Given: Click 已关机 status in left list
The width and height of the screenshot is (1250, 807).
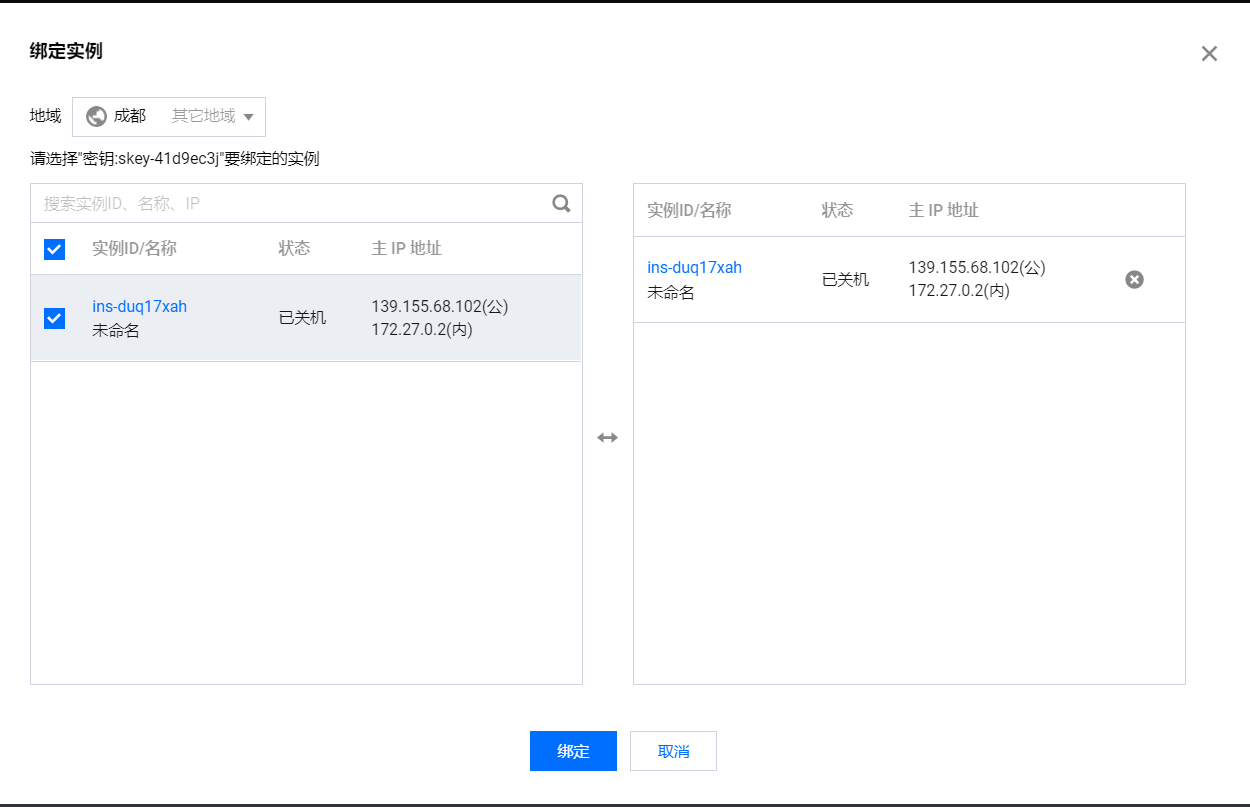Looking at the screenshot, I should pyautogui.click(x=302, y=318).
